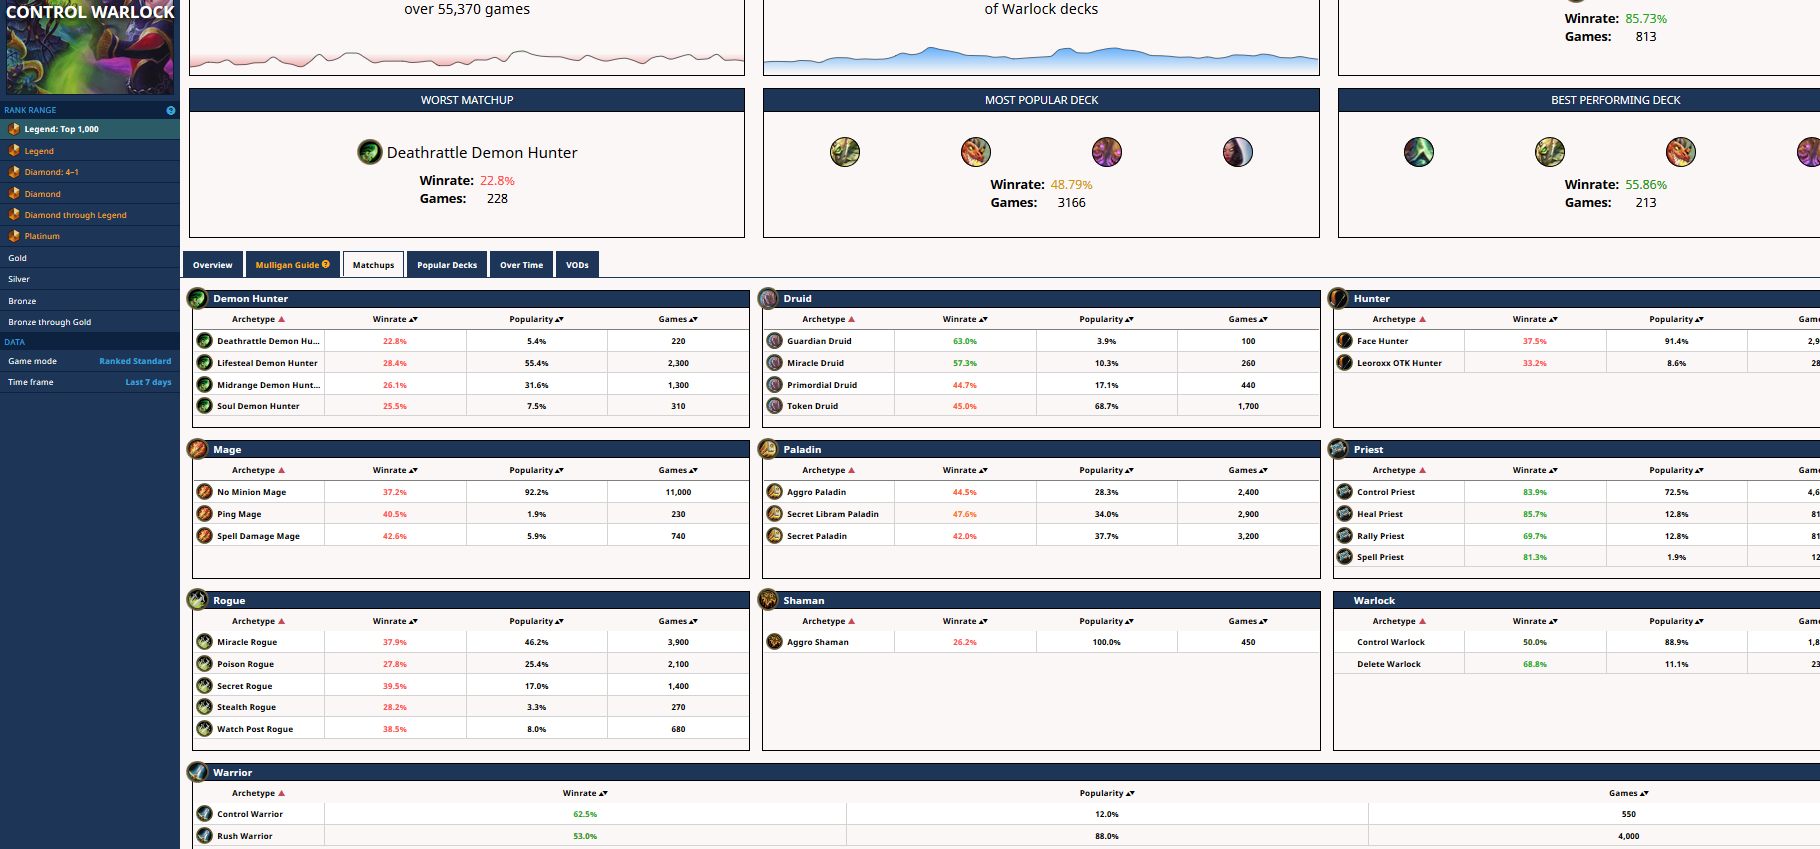
Task: Click the Lifesteal Demon Hunter row icon
Action: [x=205, y=363]
